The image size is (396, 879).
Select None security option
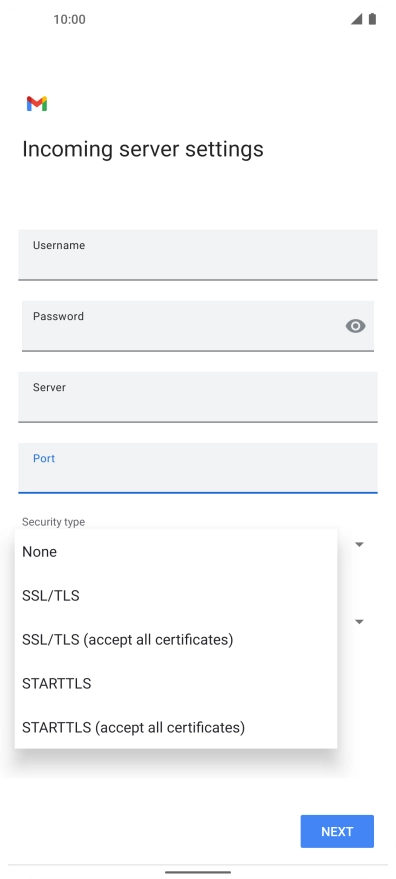[x=176, y=552]
